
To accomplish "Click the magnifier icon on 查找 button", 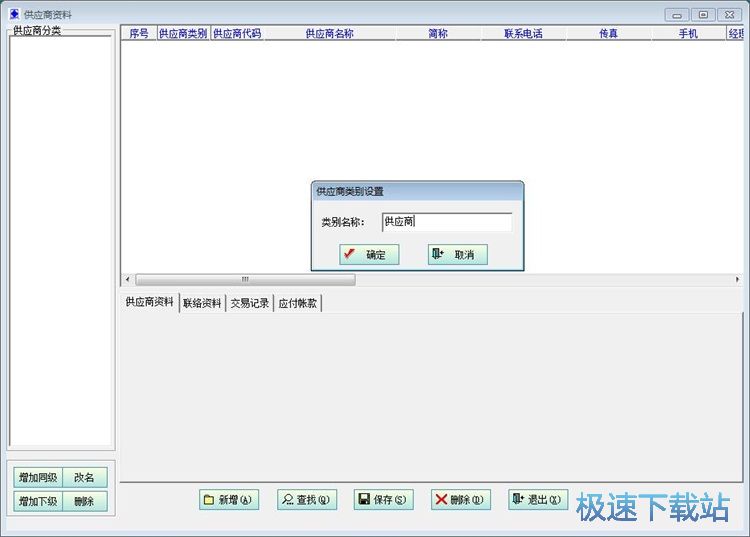I will [x=287, y=500].
